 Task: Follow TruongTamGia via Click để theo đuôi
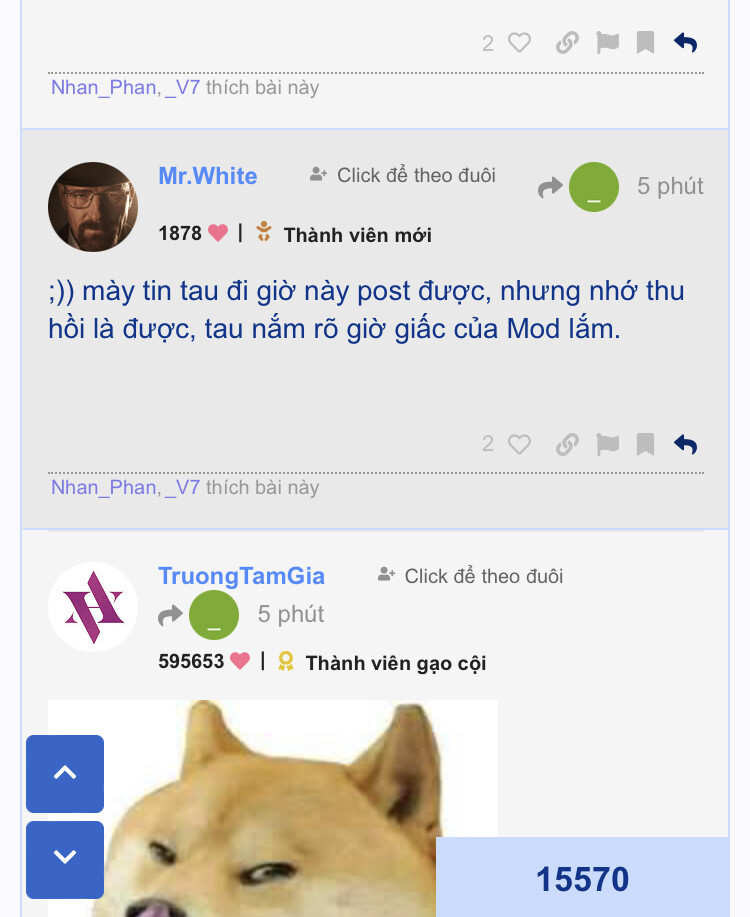[x=470, y=576]
